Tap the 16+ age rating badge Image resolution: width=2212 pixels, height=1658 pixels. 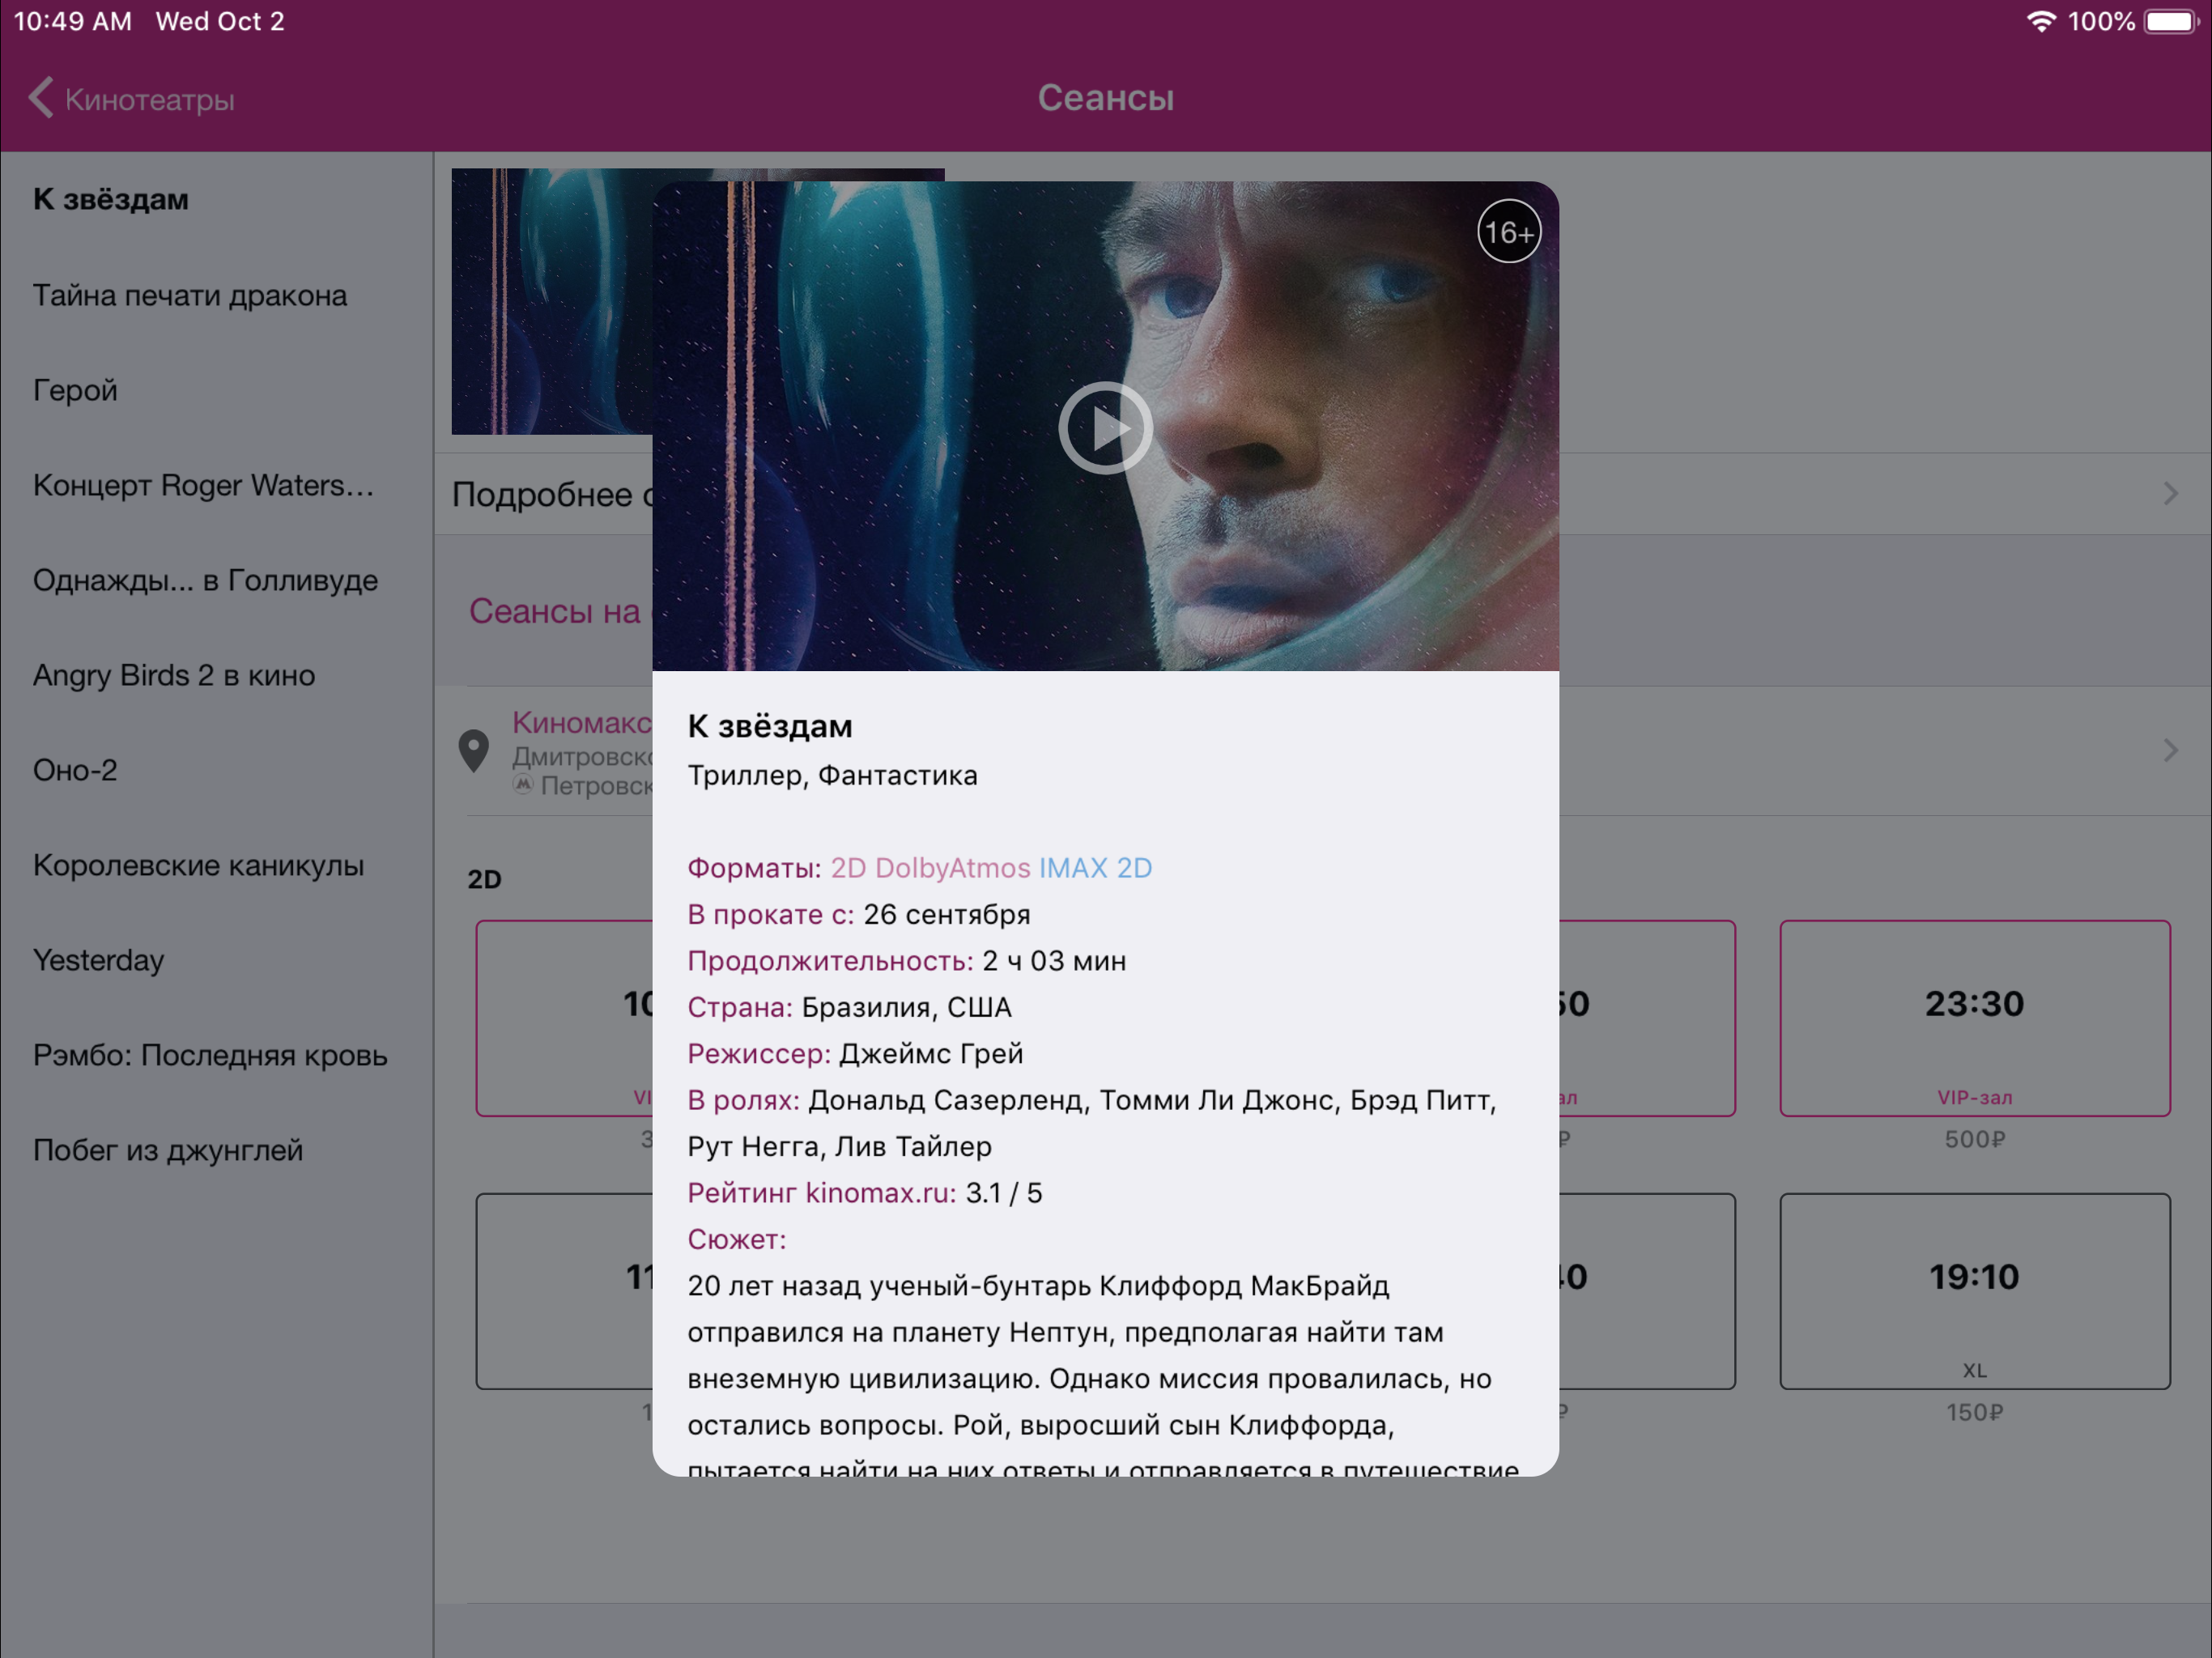point(1508,231)
